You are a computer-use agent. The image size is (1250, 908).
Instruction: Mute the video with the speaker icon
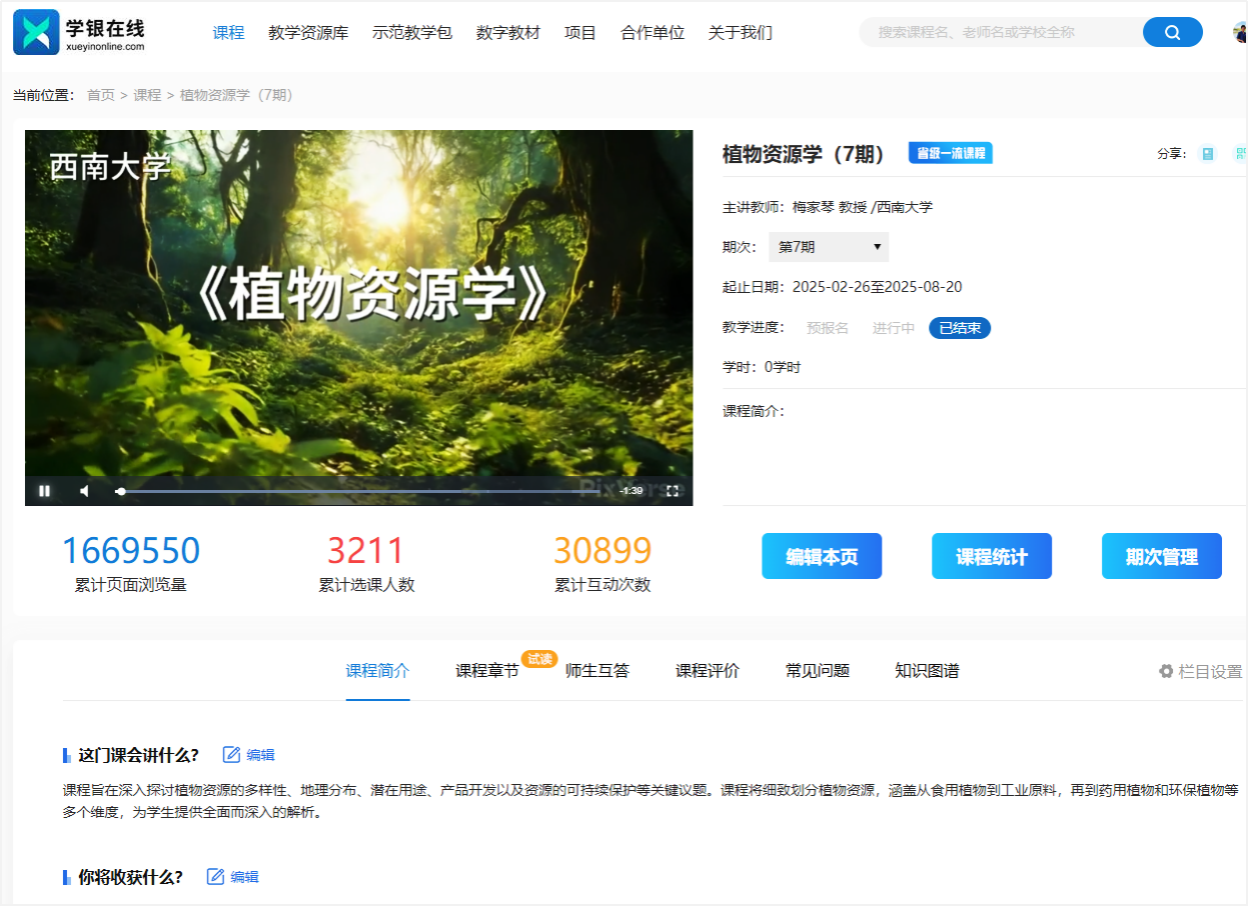(85, 490)
